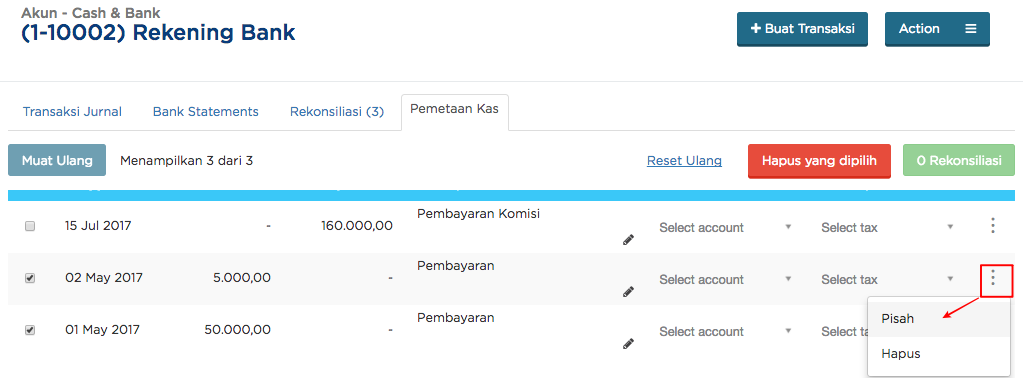Click the 0 Rekonsiliasi button
This screenshot has height=385, width=1023.
tap(958, 161)
